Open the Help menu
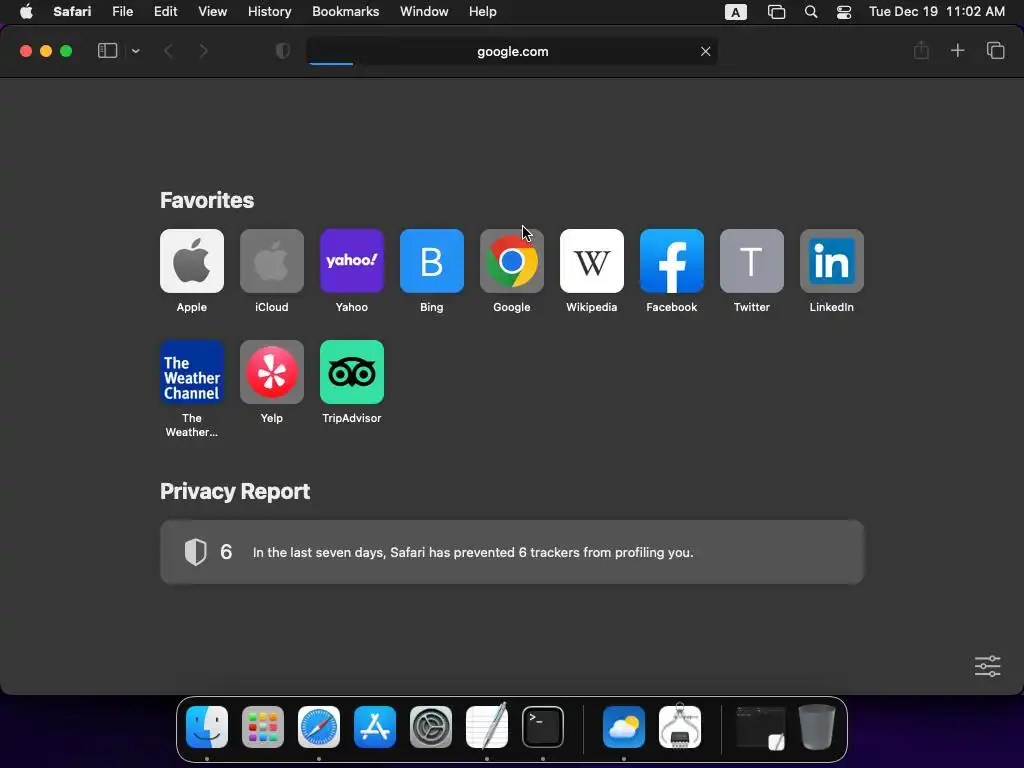This screenshot has width=1024, height=768. [x=483, y=12]
